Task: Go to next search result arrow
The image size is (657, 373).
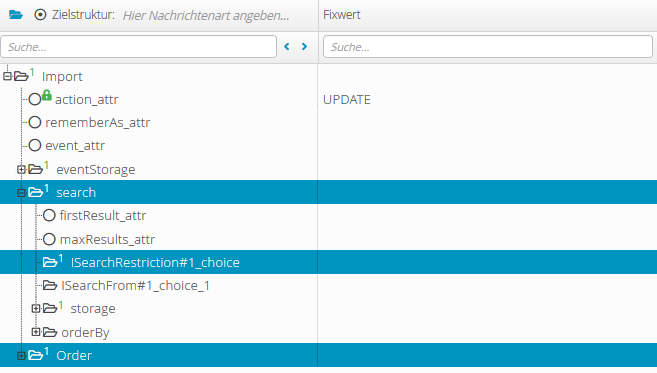Action: 305,47
